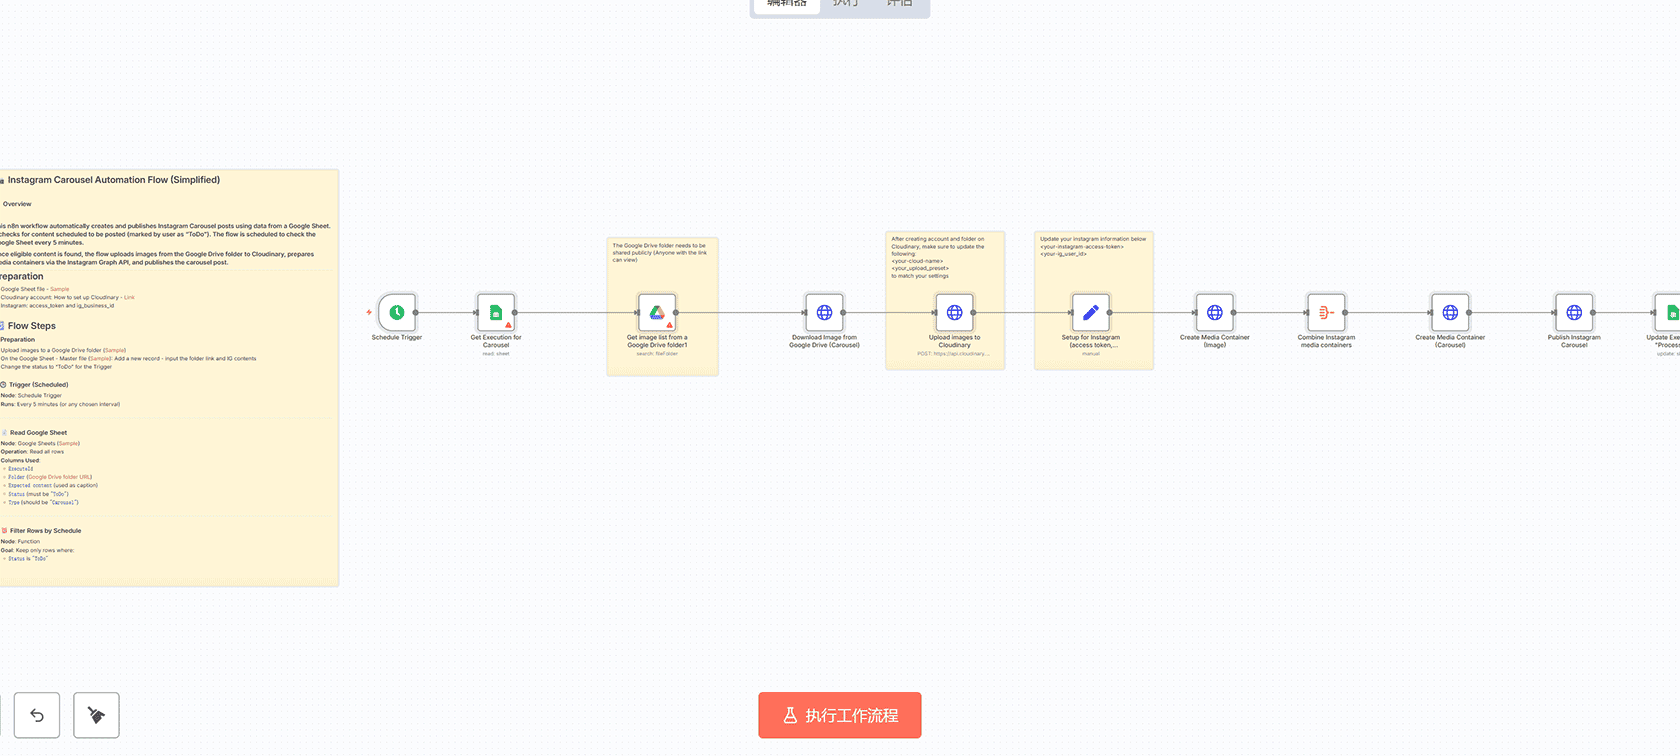Click the tidy up broom button
This screenshot has width=1680, height=756.
pos(96,715)
